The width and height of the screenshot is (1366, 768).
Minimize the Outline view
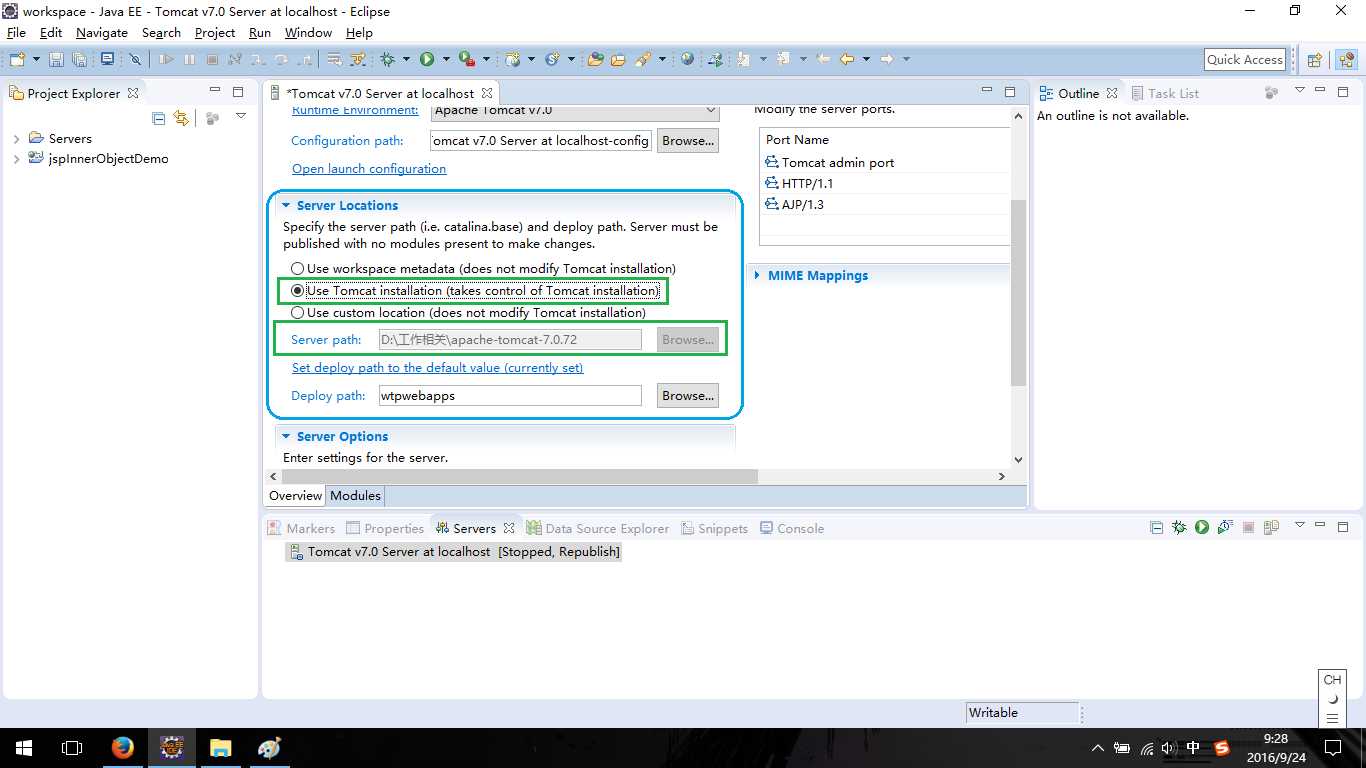coord(1321,92)
